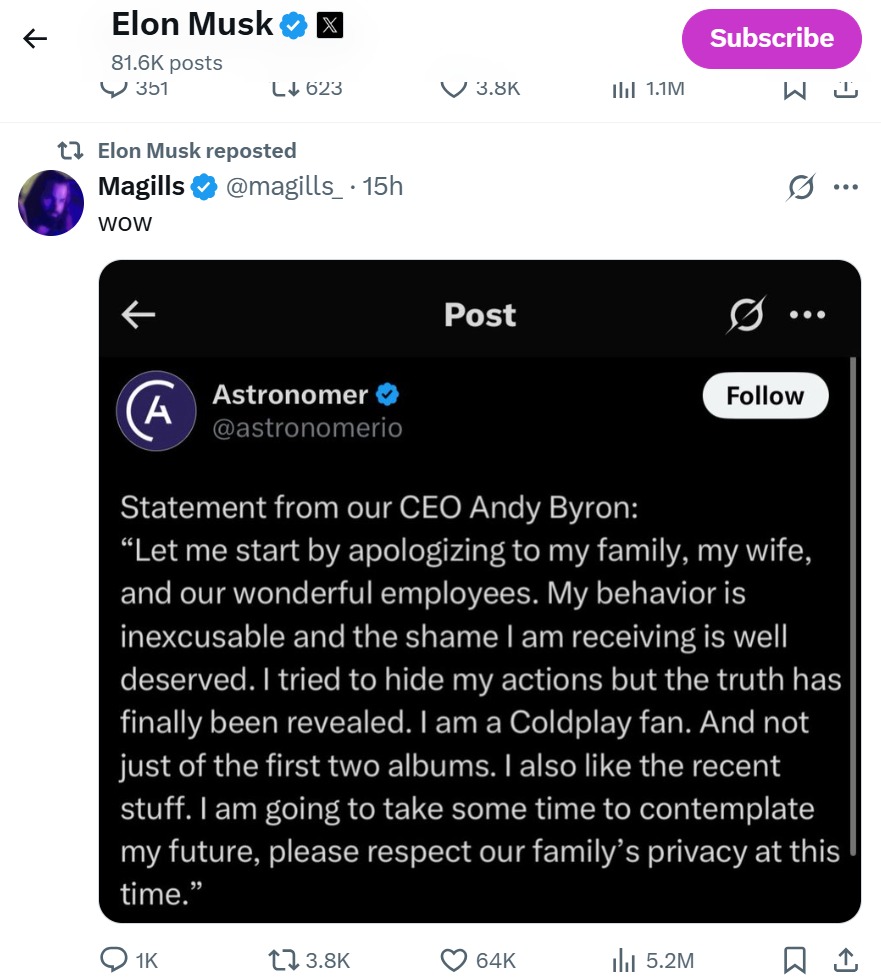Share the Magills post
This screenshot has width=881, height=978.
pyautogui.click(x=845, y=959)
